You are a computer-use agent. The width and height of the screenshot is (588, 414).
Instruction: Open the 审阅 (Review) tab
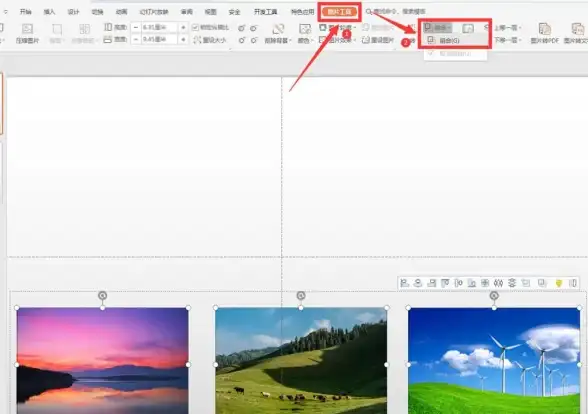[186, 12]
